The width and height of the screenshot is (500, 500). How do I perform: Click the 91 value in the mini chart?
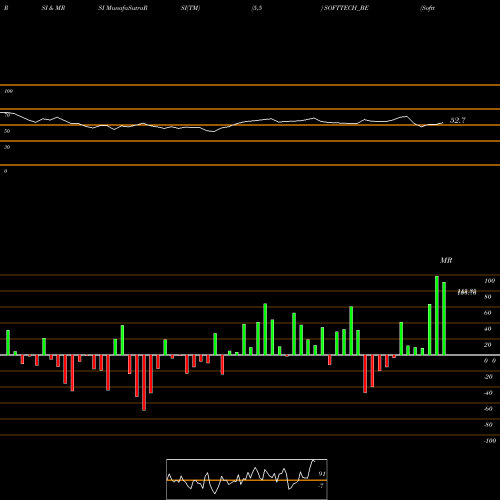click(322, 474)
